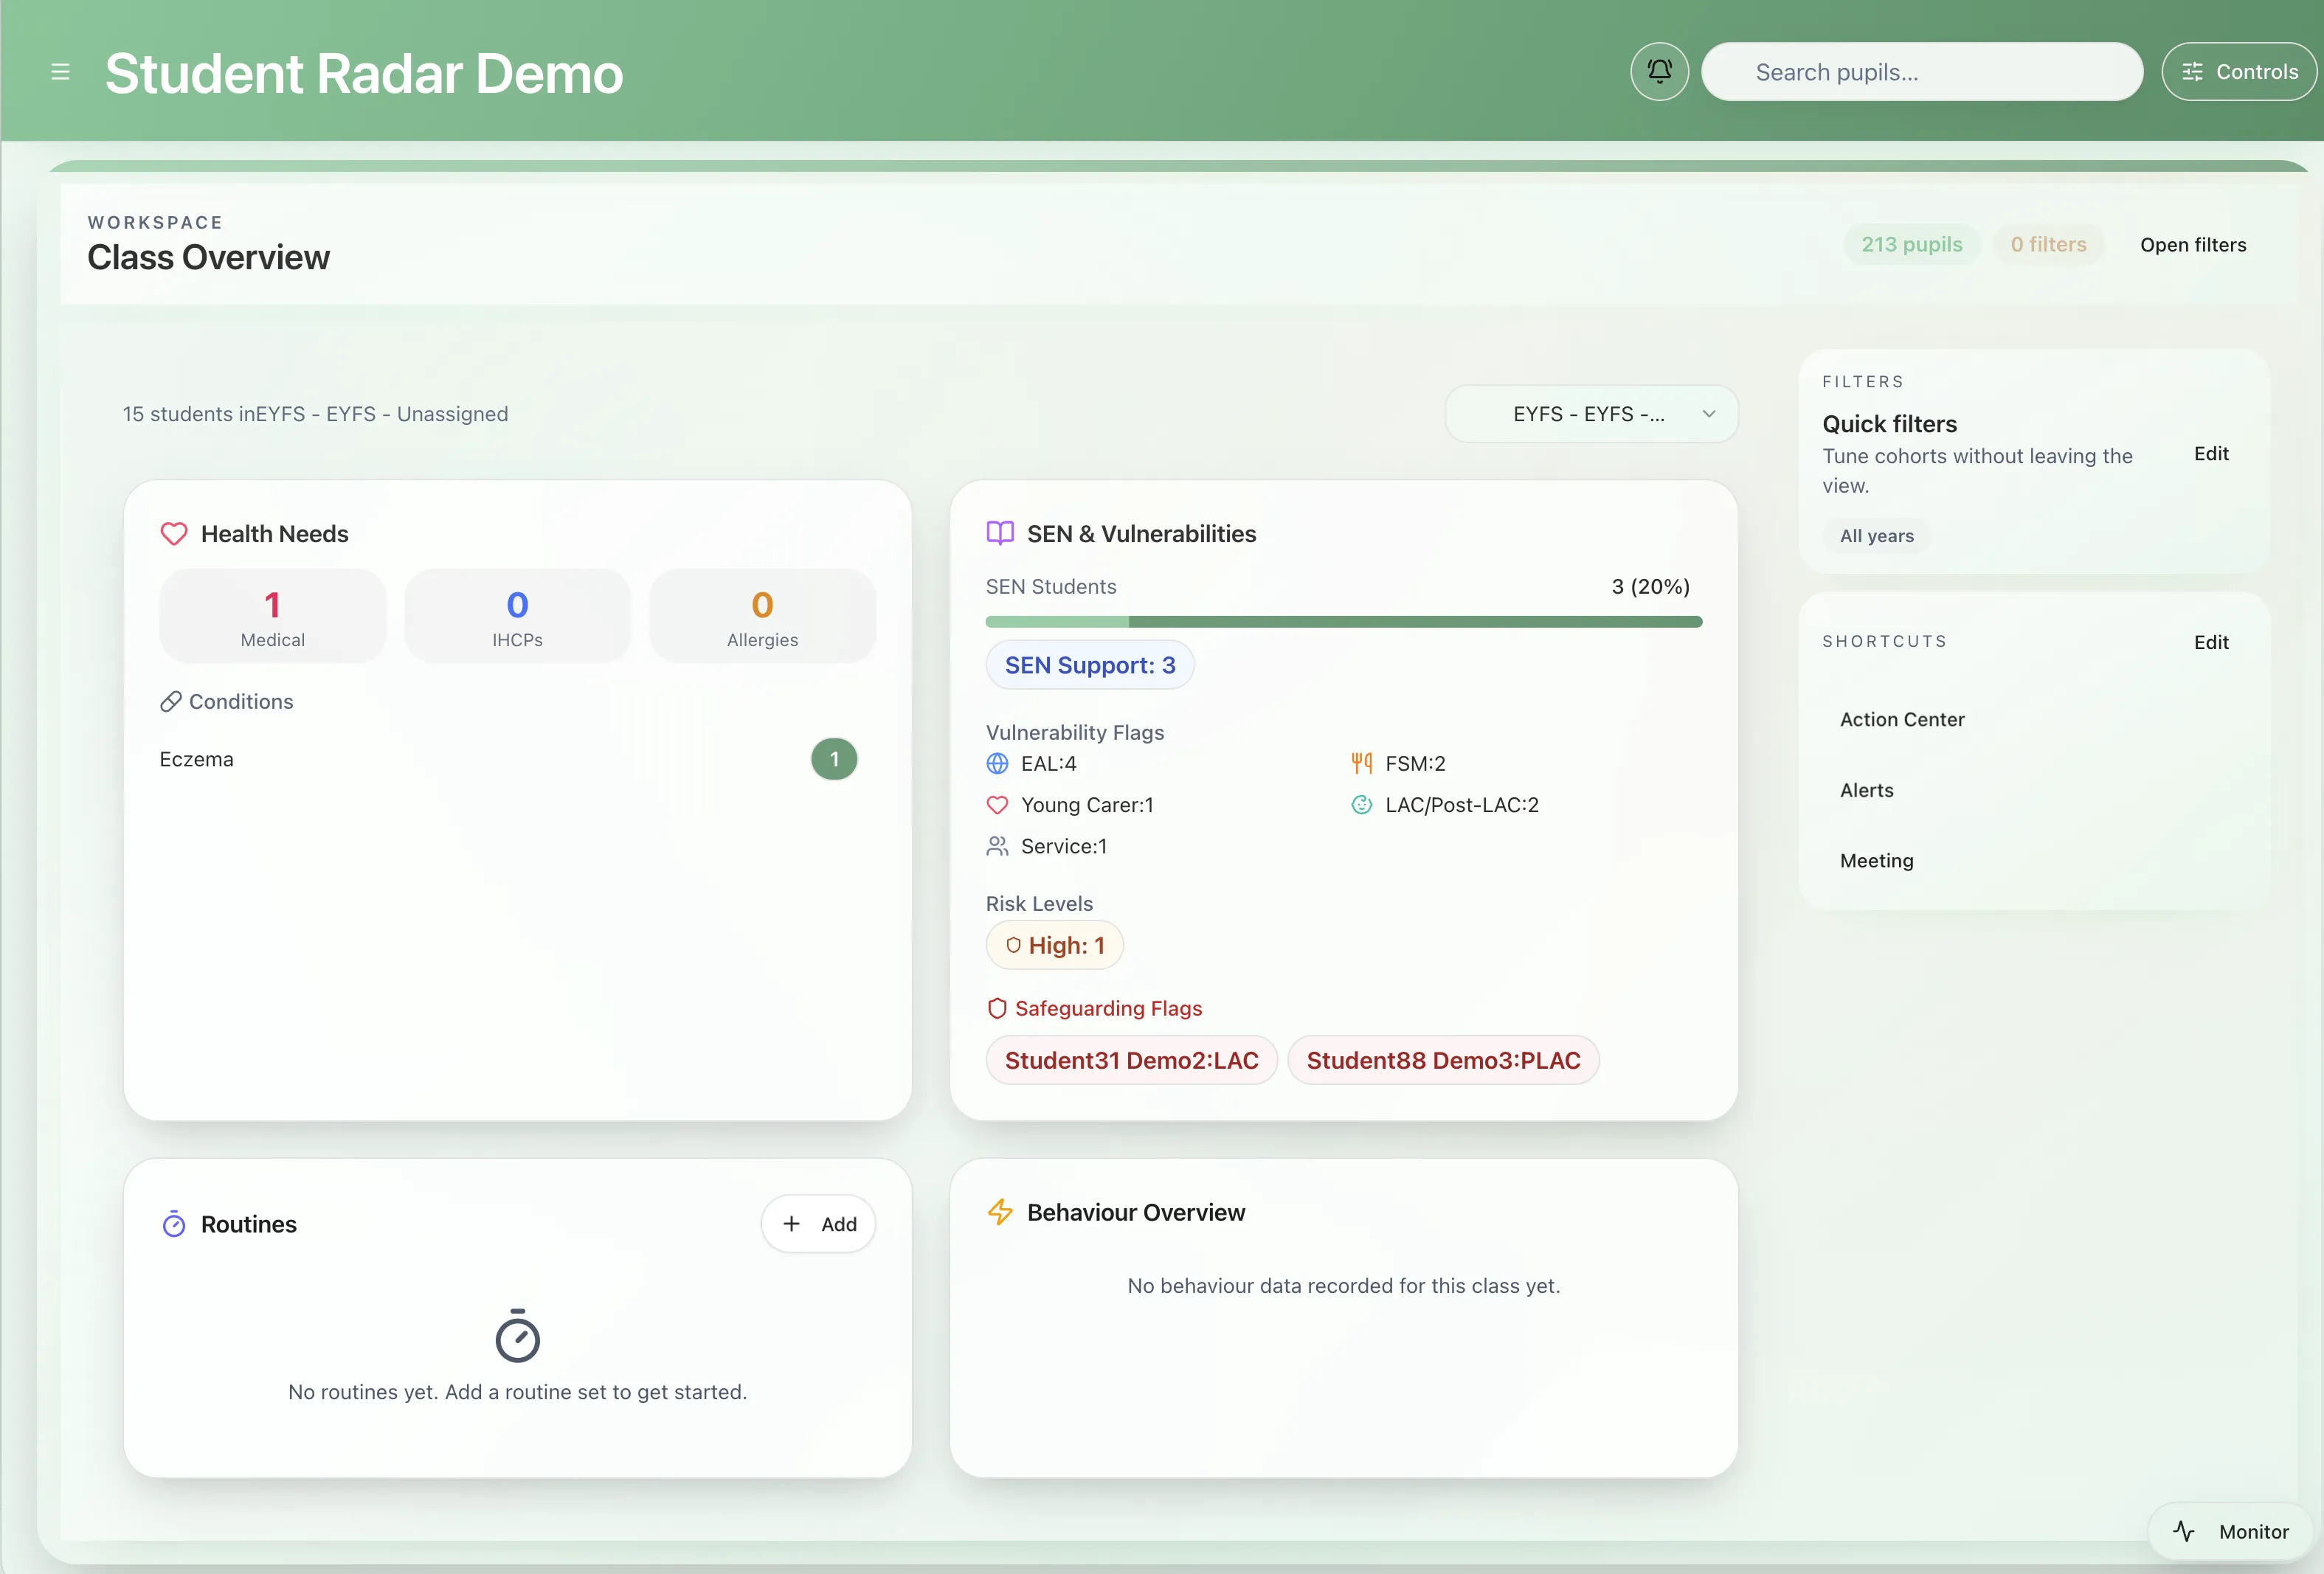
Task: Toggle the High: 1 risk chip
Action: click(x=1054, y=945)
